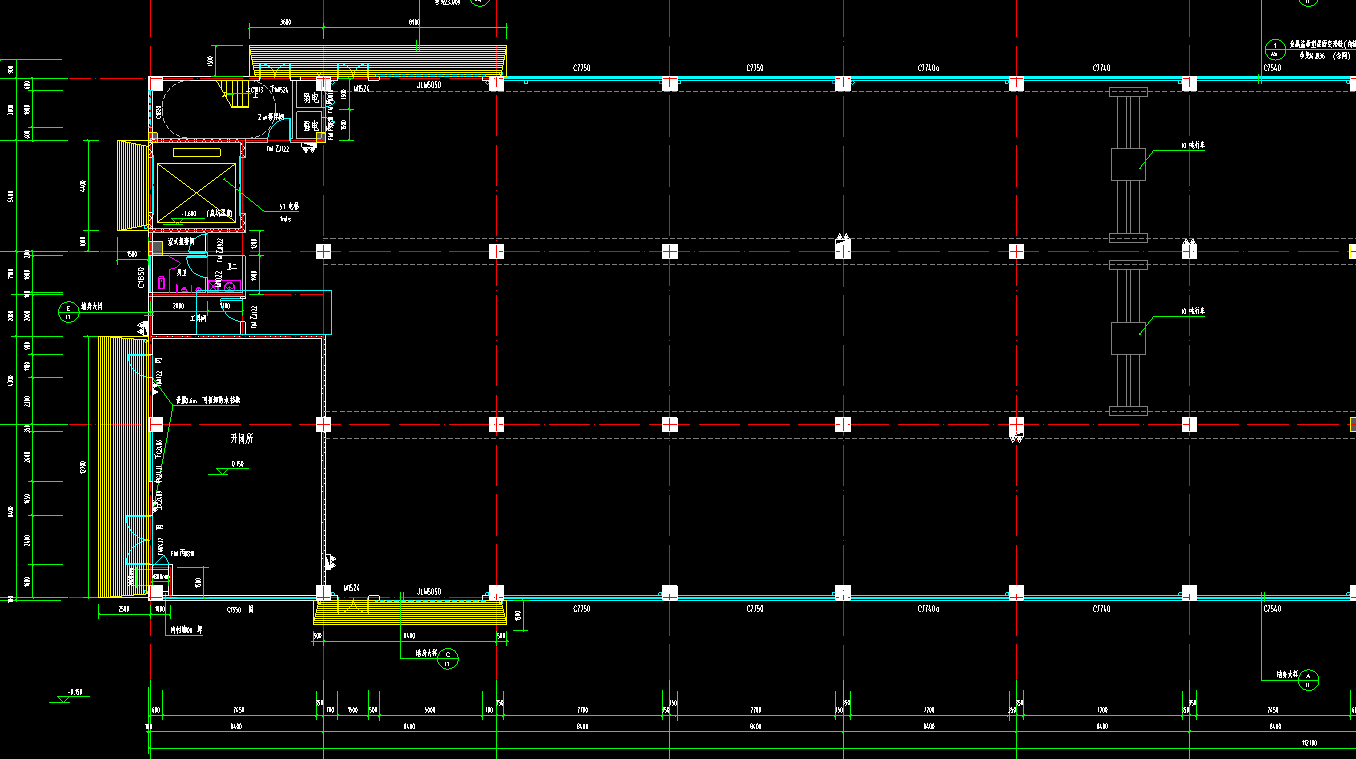Select the 弱电 room label

click(309, 100)
